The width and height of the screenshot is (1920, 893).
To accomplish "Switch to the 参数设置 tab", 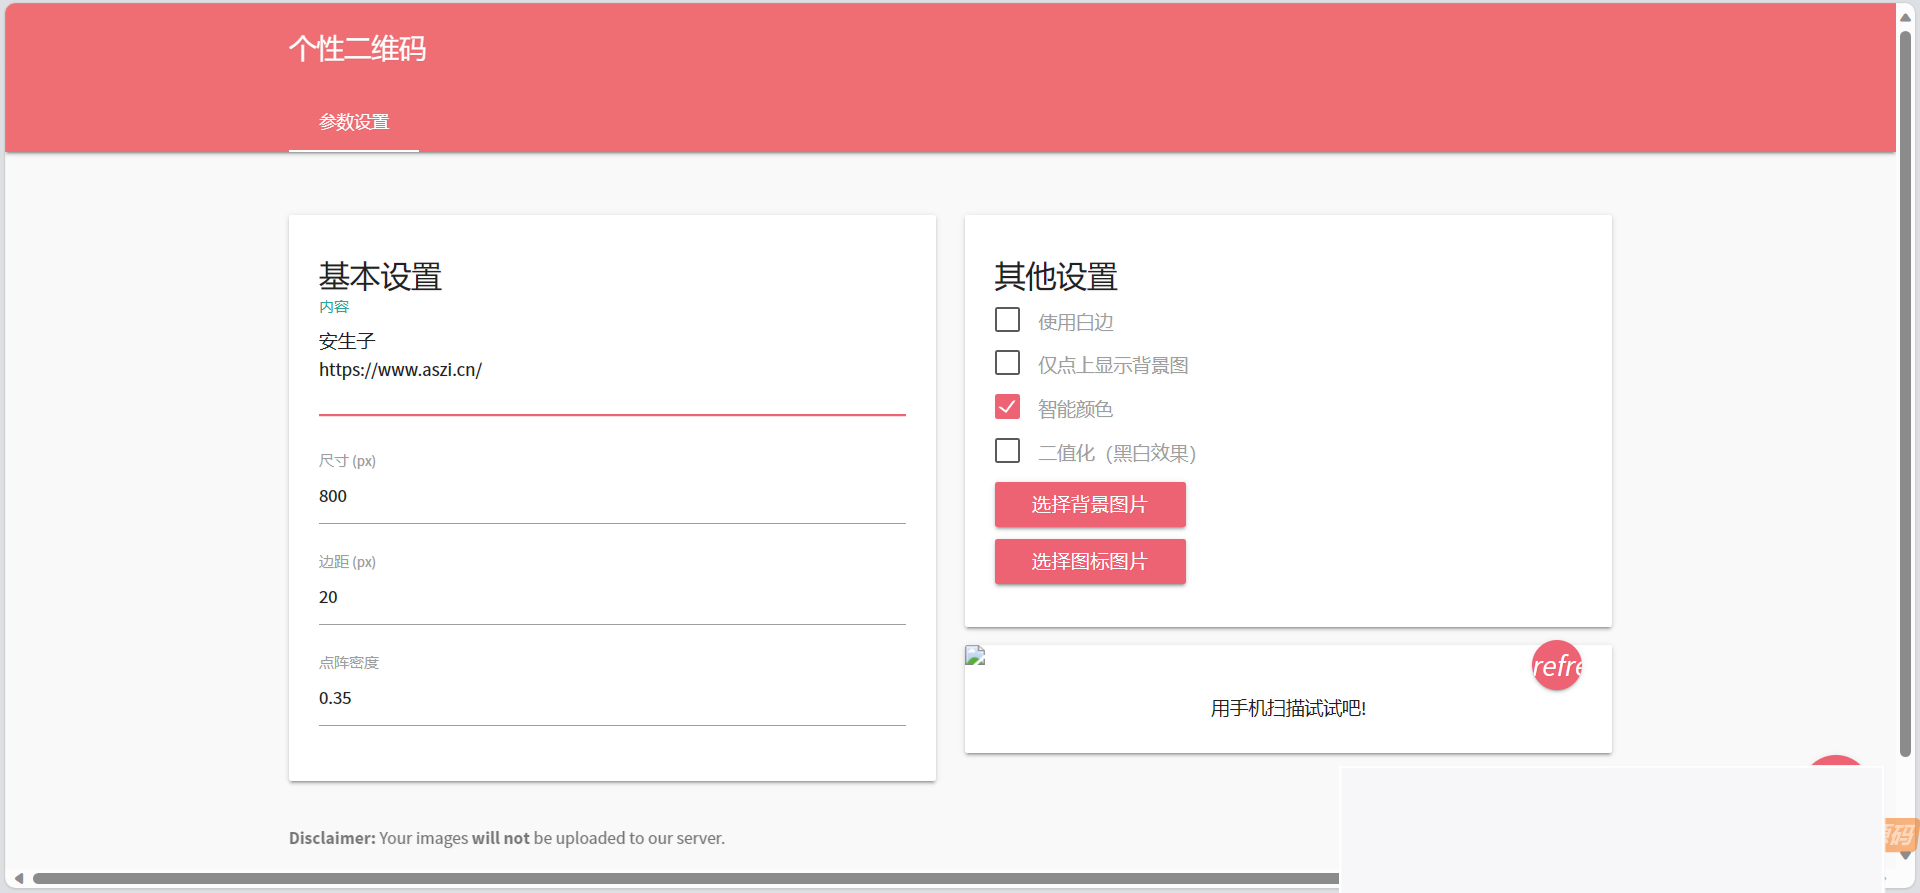I will 354,122.
